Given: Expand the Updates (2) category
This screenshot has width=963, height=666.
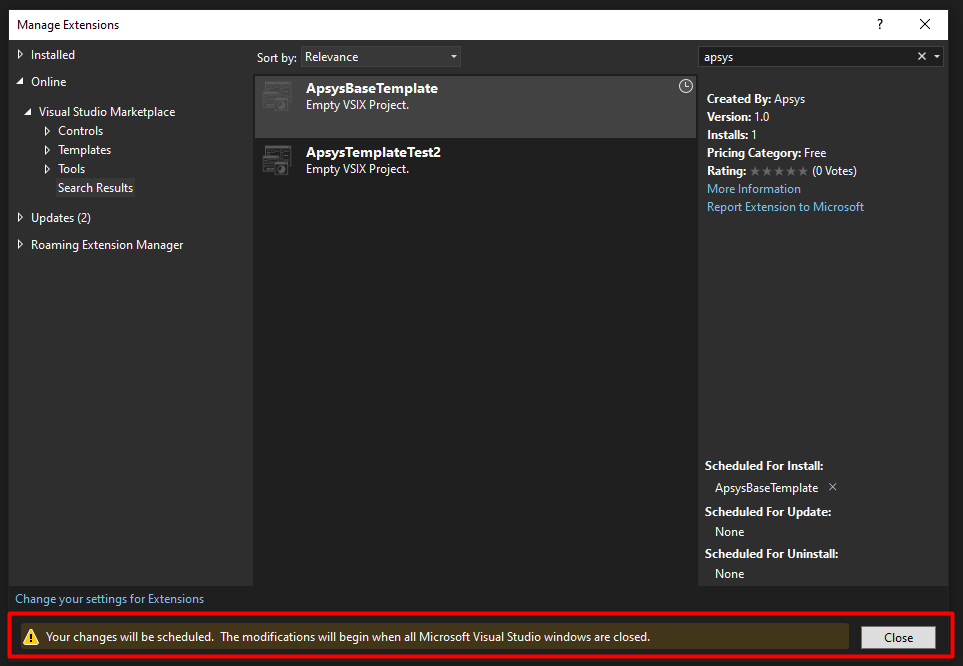Looking at the screenshot, I should click(22, 218).
